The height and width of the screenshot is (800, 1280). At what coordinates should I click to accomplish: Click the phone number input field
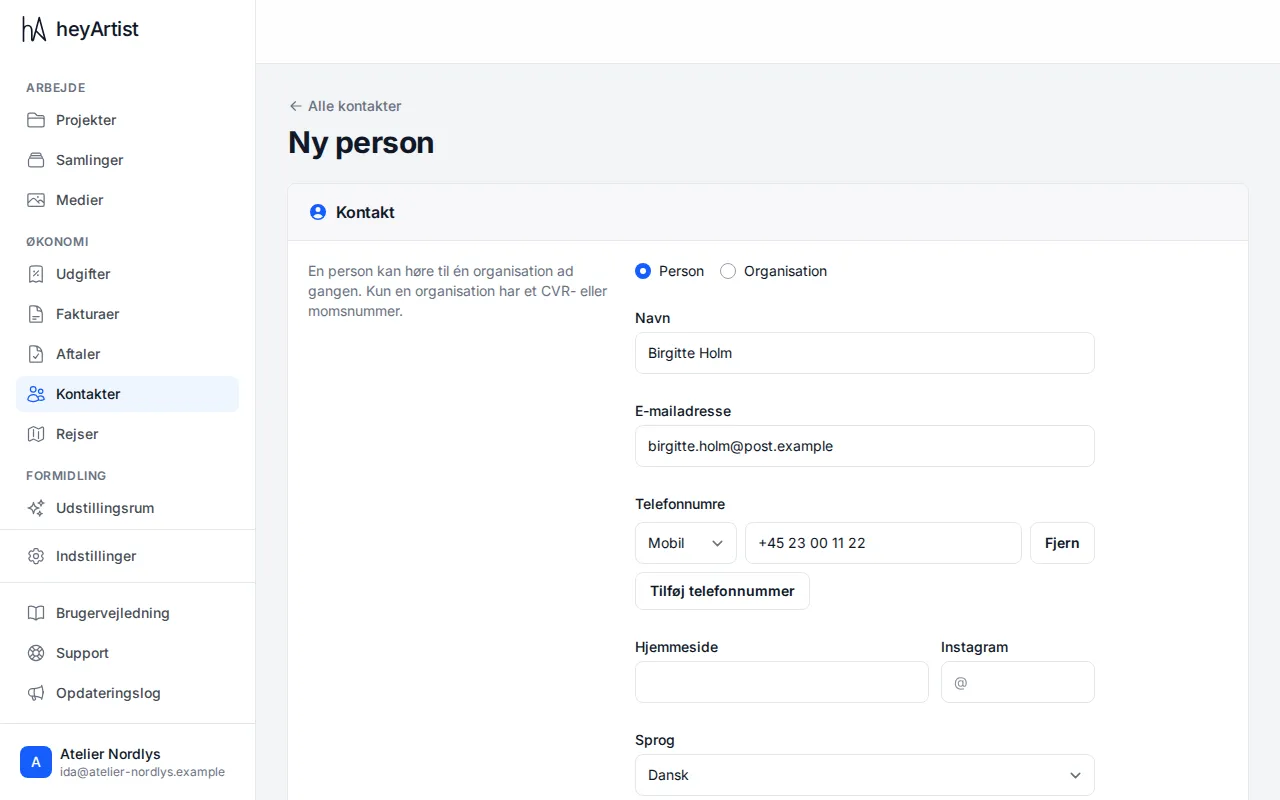click(883, 543)
